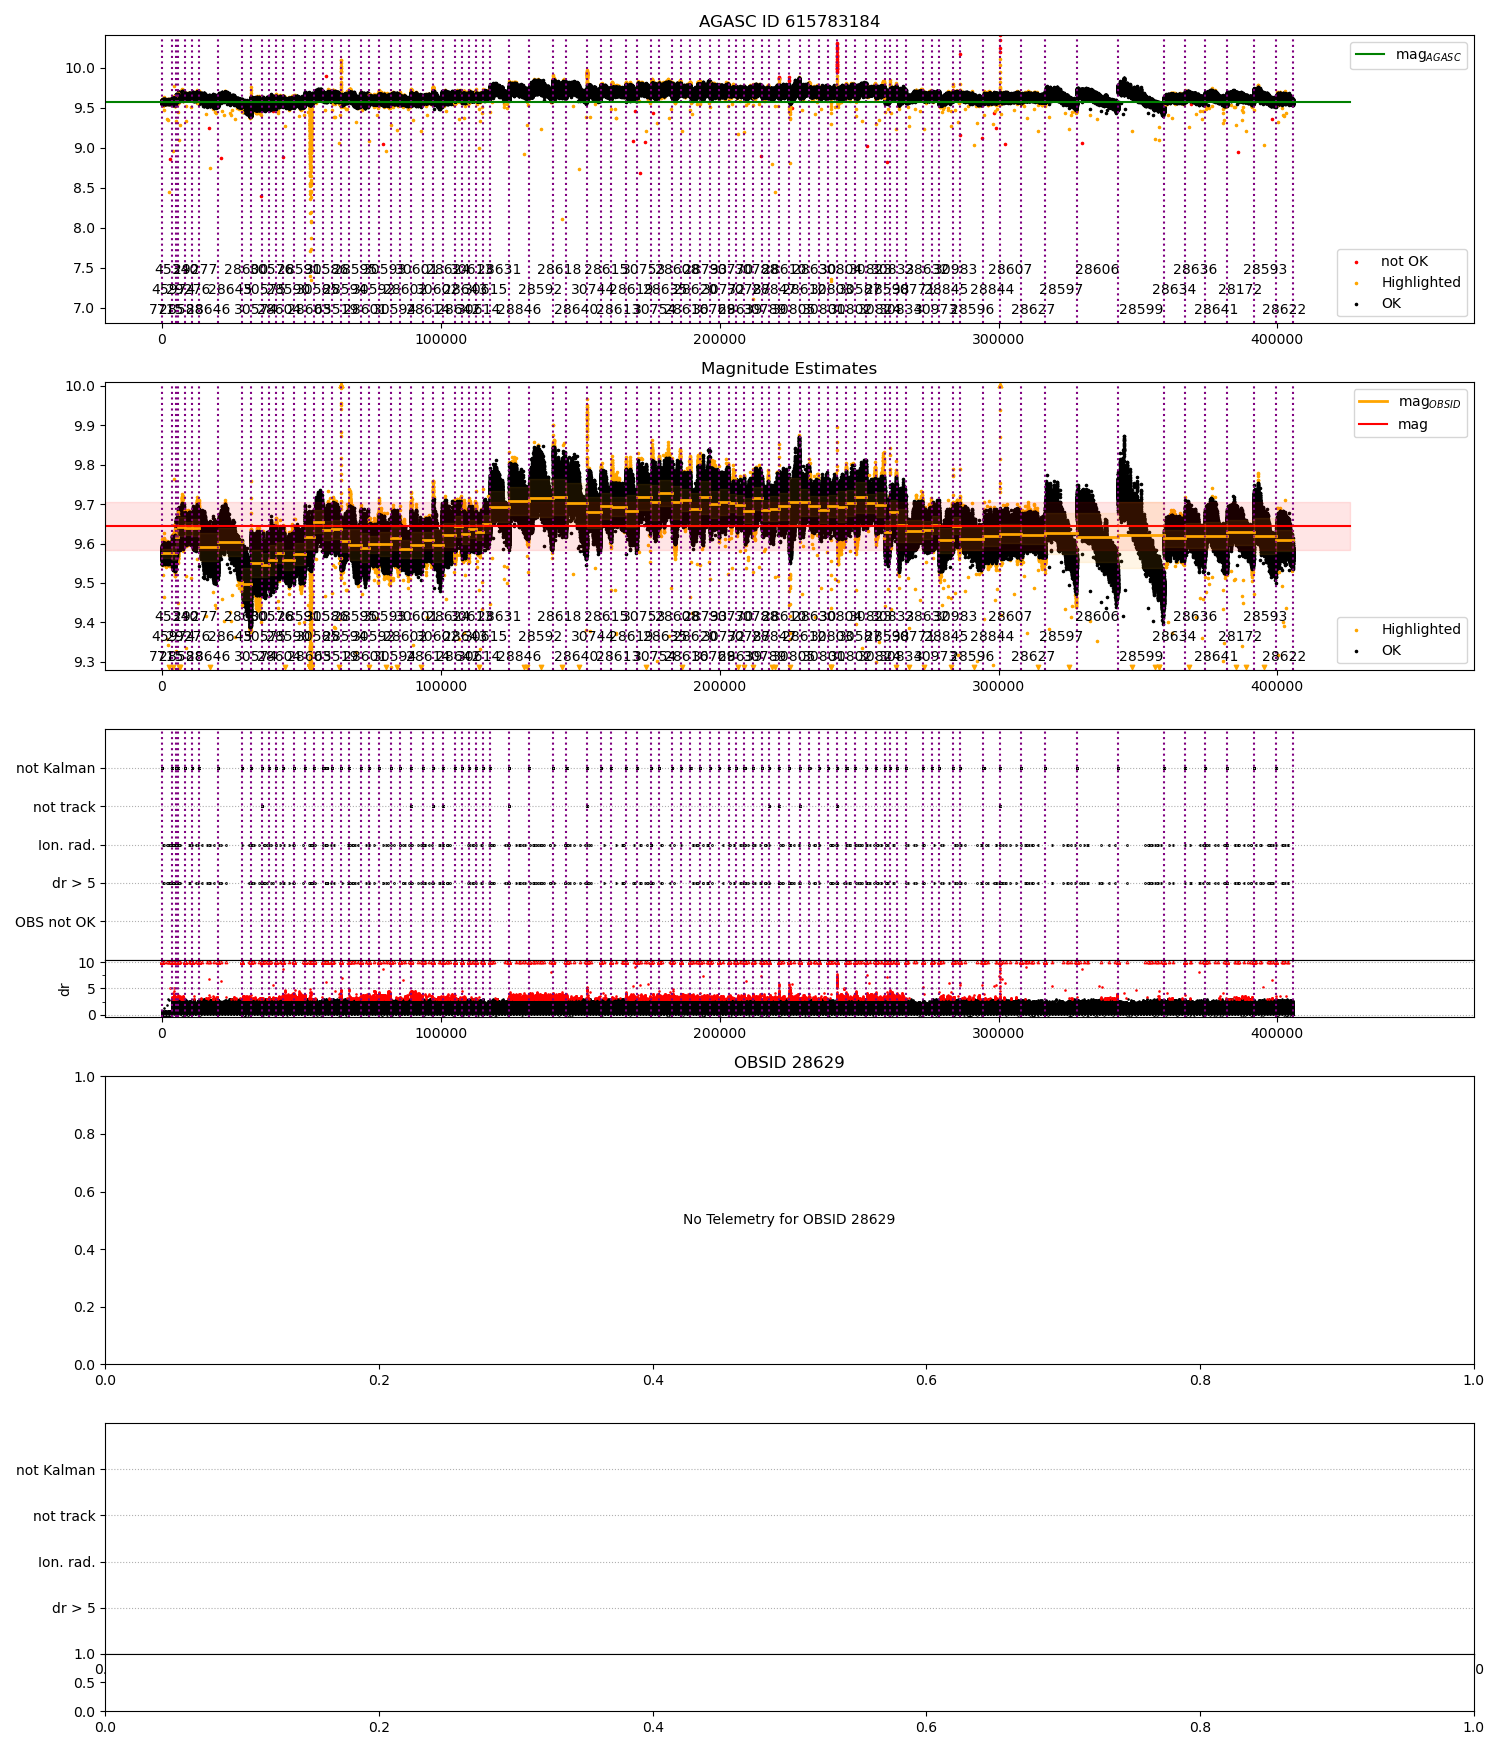
Task: Click 'Highlighted' legend entry in top plot
Action: 1421,283
